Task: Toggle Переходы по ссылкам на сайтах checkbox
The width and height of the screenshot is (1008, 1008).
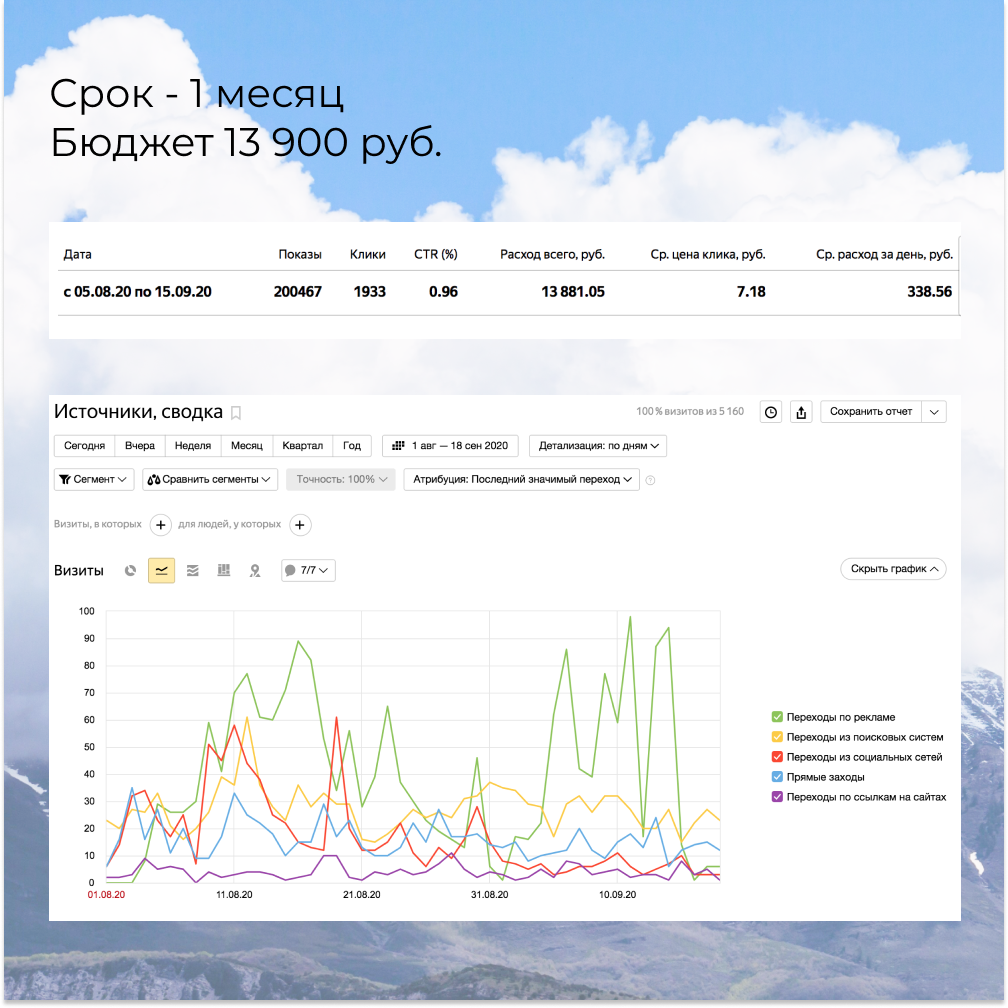Action: pyautogui.click(x=777, y=796)
